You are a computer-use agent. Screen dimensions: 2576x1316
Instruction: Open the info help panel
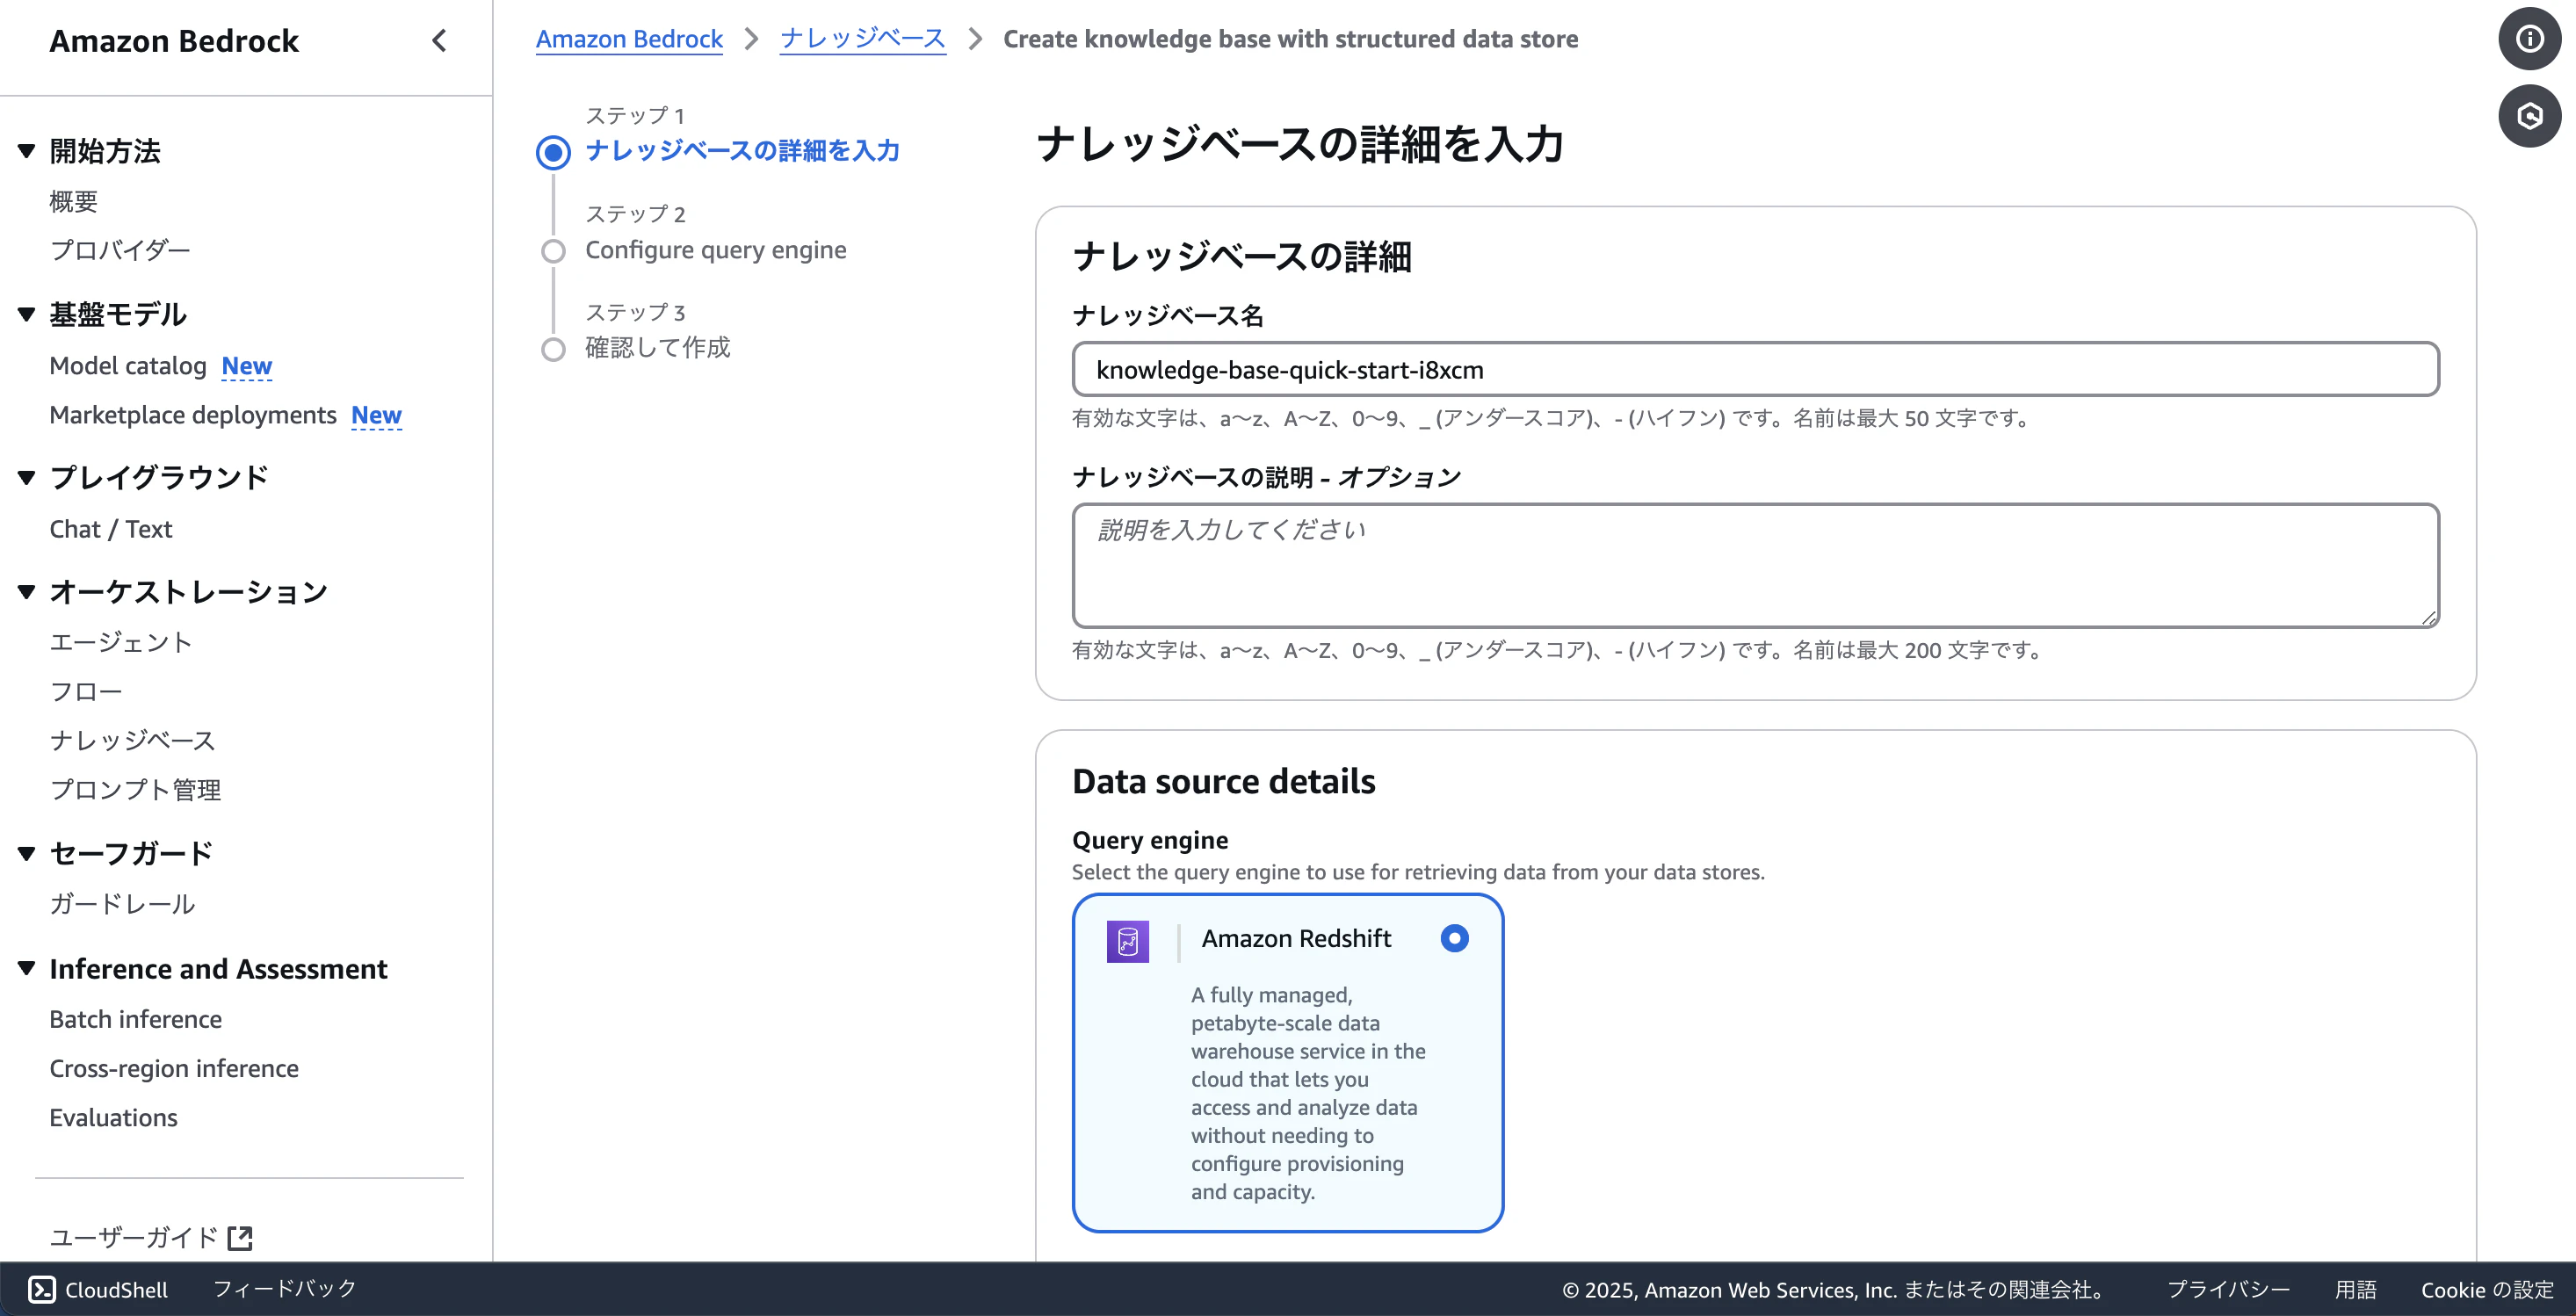point(2529,38)
